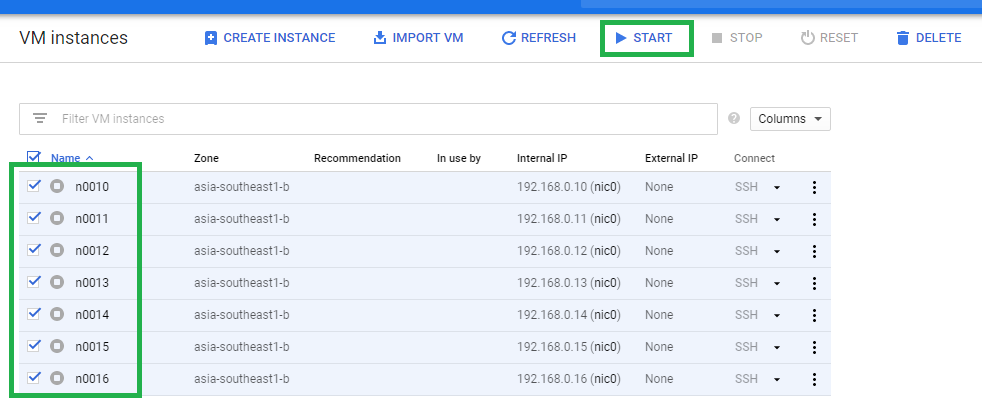This screenshot has width=982, height=411.
Task: Click the Import VM download icon
Action: pos(380,38)
